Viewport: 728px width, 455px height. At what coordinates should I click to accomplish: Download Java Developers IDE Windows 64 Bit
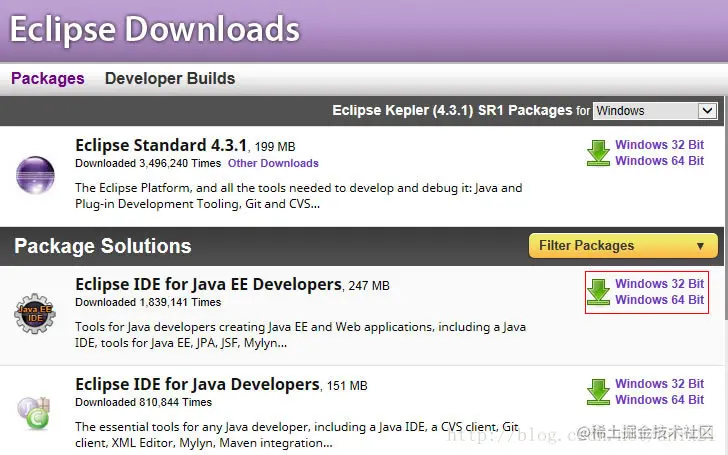[659, 400]
